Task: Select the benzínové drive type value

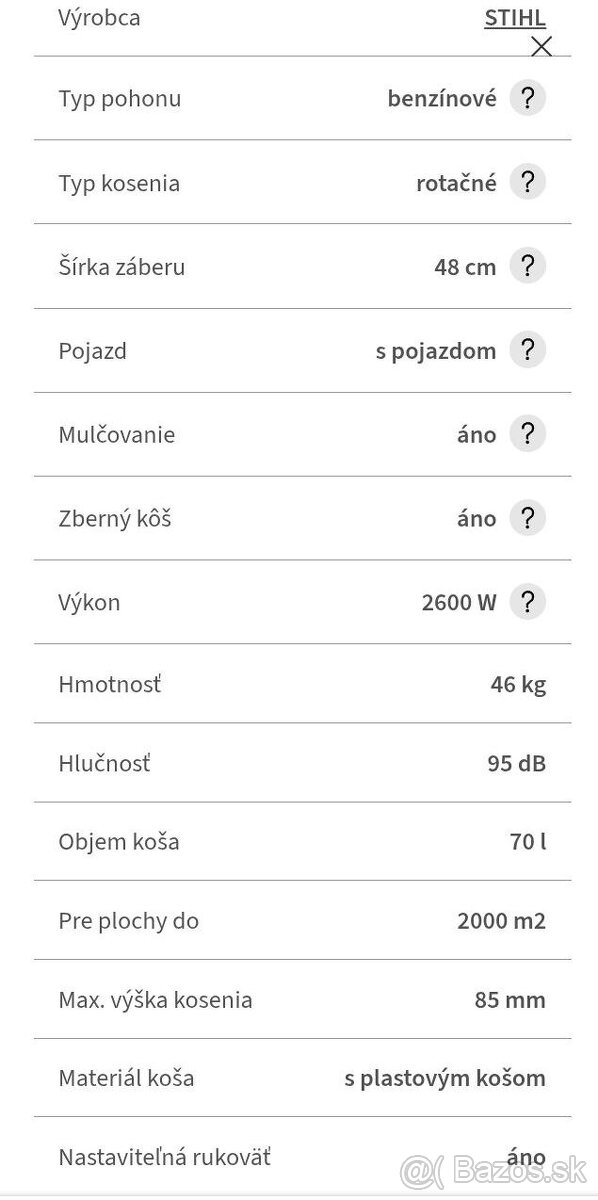Action: point(441,98)
